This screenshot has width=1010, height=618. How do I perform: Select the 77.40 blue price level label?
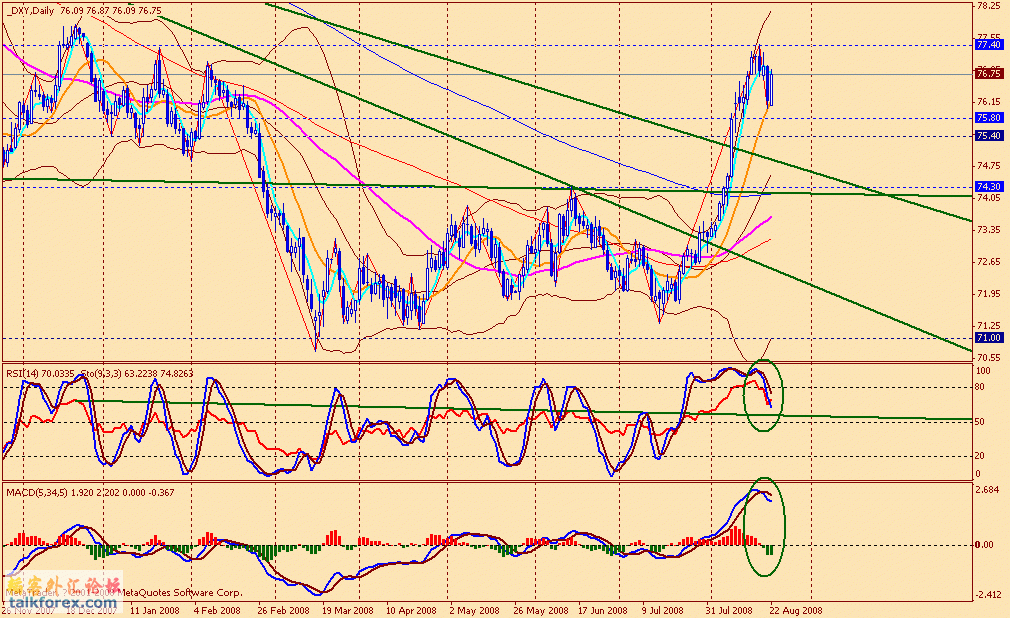tap(988, 45)
